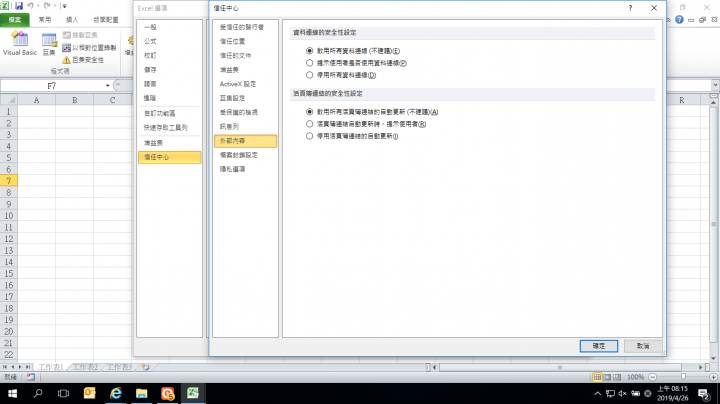Viewport: 720px width, 404px height.
Task: Click Excel application icon at top-left
Action: (5, 6)
